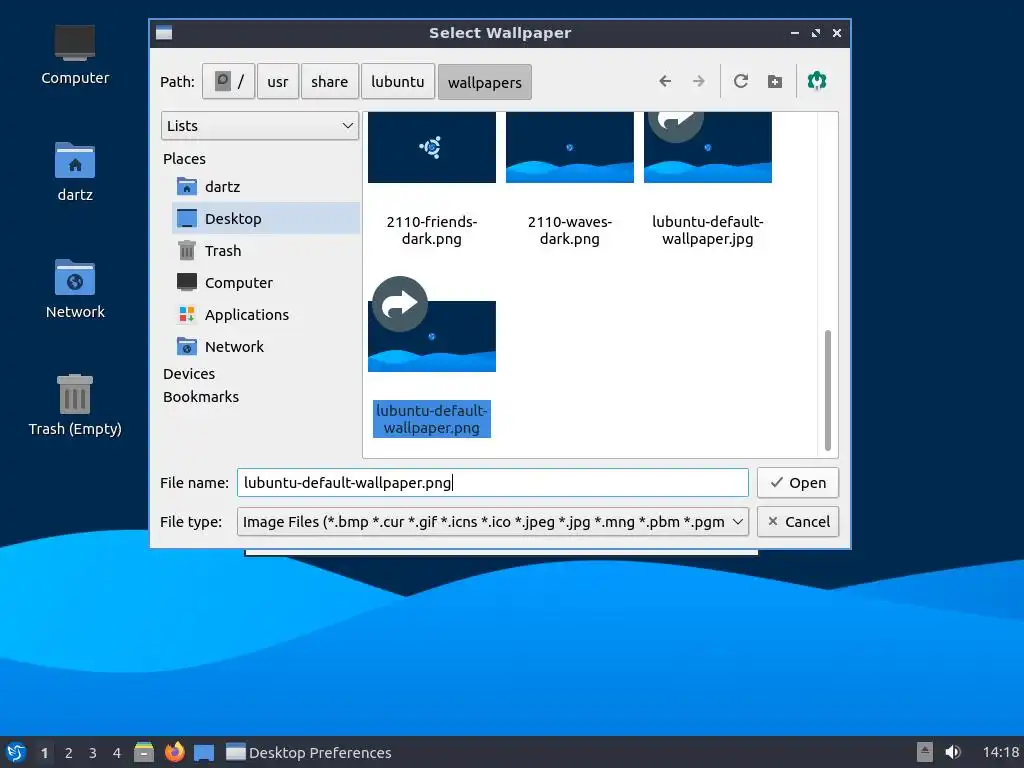Open the volume control tray icon
The image size is (1024, 768).
pyautogui.click(x=953, y=752)
